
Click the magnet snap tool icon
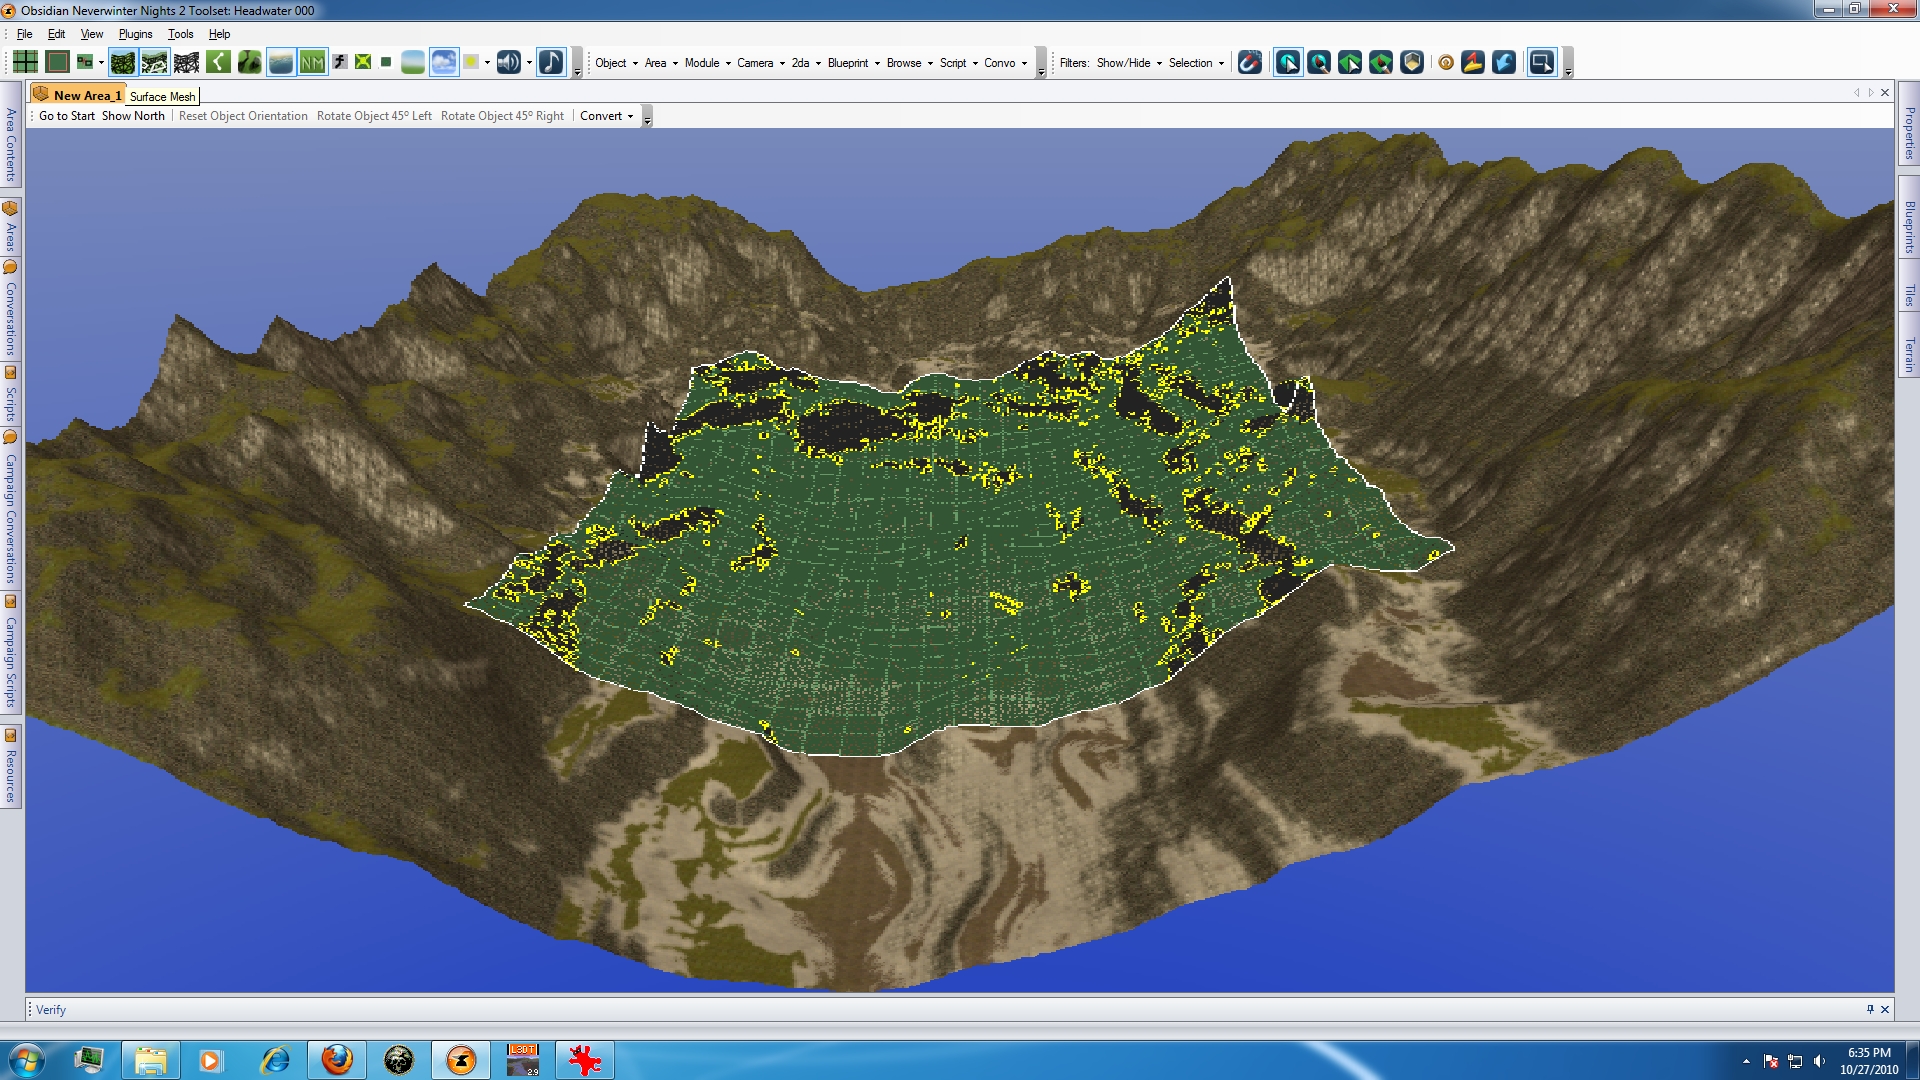click(x=1249, y=62)
